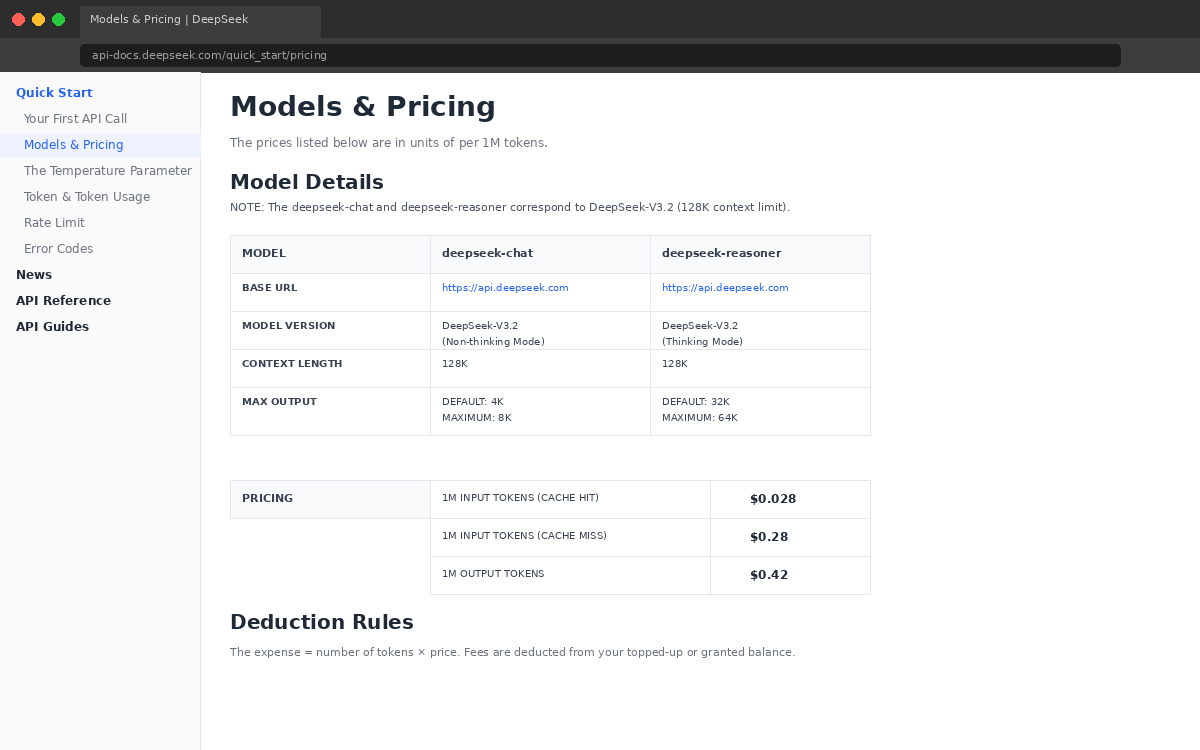Viewport: 1200px width, 750px height.
Task: Expand the "API Guides" sidebar section
Action: click(x=52, y=326)
